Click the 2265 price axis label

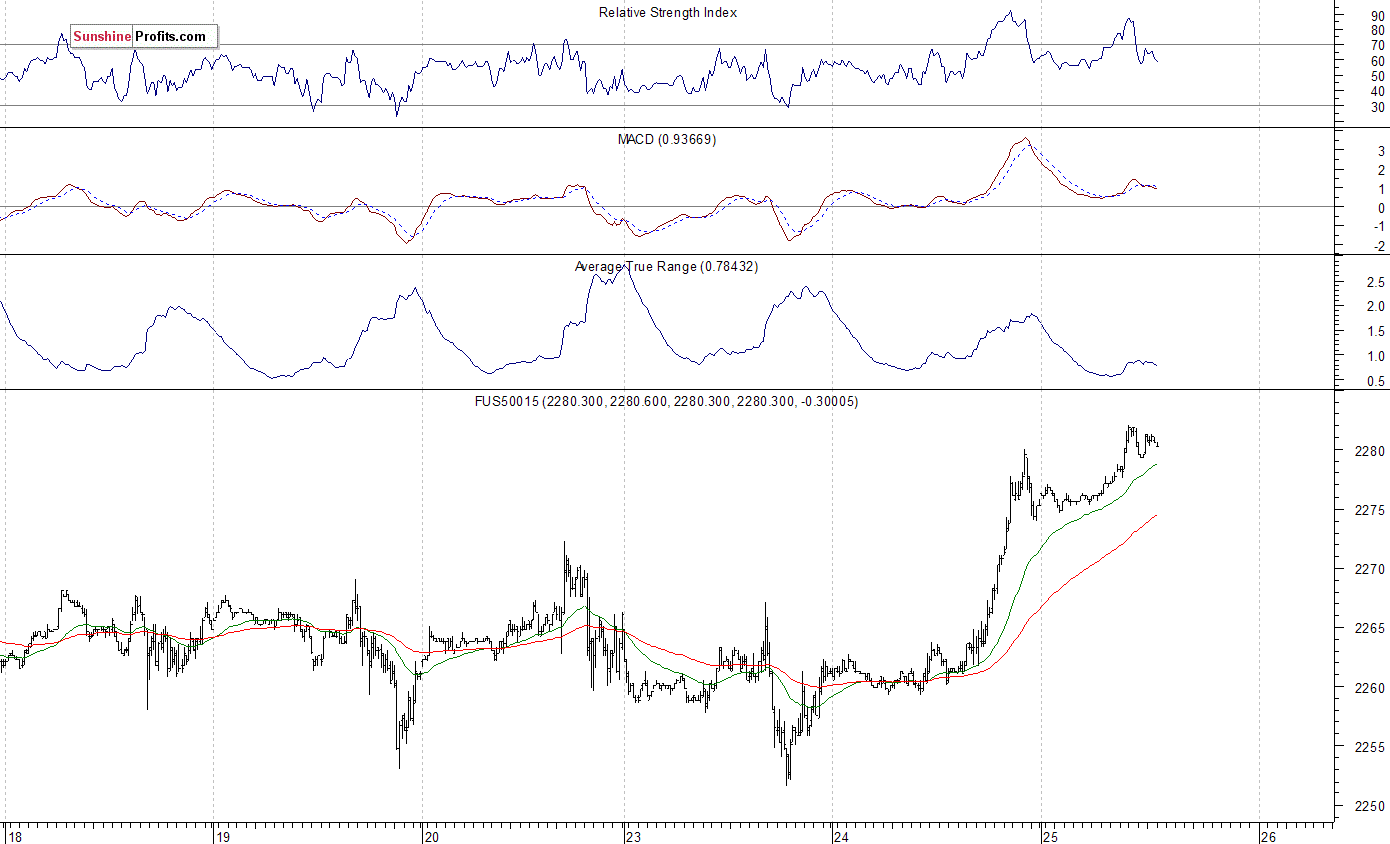(1368, 629)
